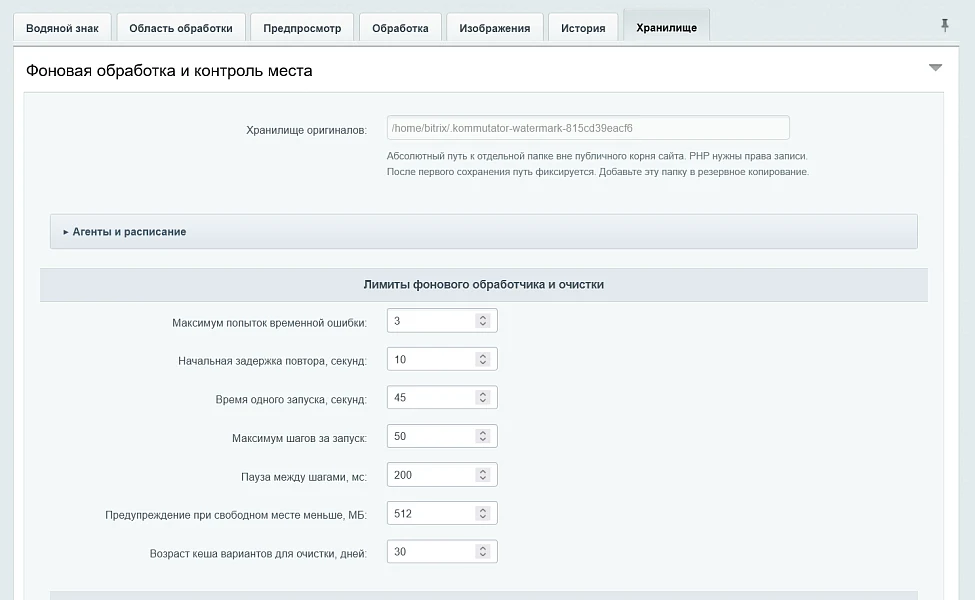The image size is (975, 600).
Task: Adjust stepper for Максимум шагов за запуск
Action: pos(483,436)
